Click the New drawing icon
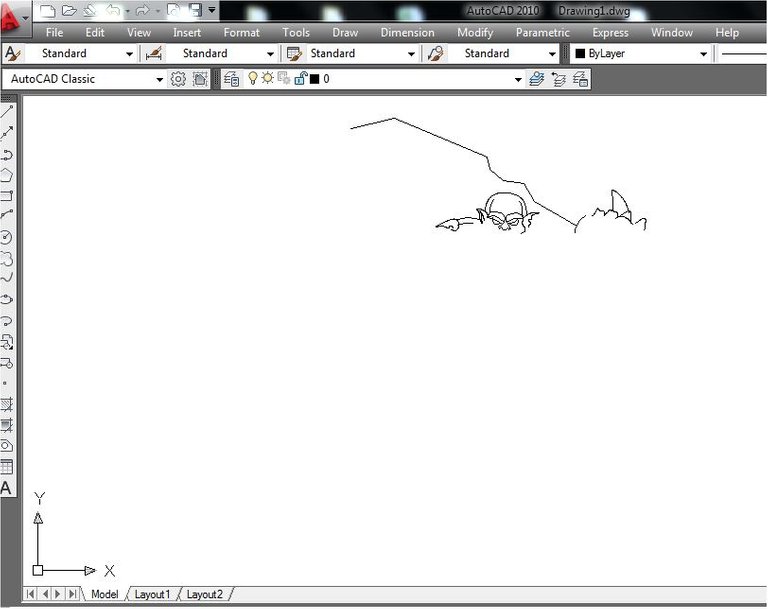The width and height of the screenshot is (768, 609). coord(47,10)
